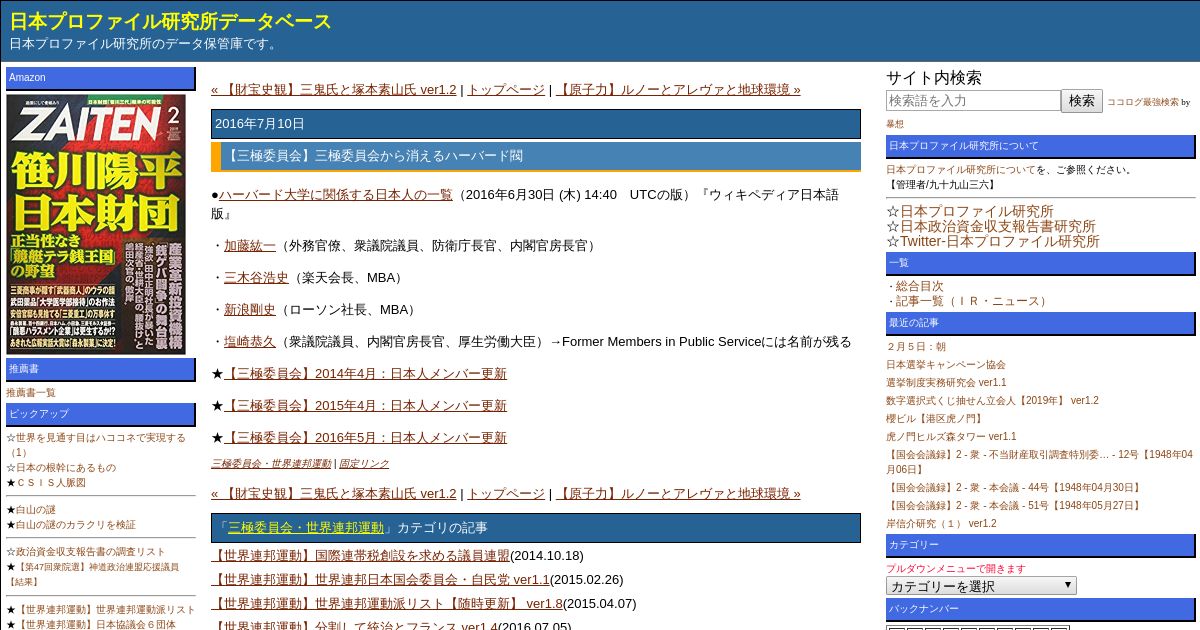The height and width of the screenshot is (630, 1200).
Task: Open 三木谷浩史 link
Action: coord(256,277)
